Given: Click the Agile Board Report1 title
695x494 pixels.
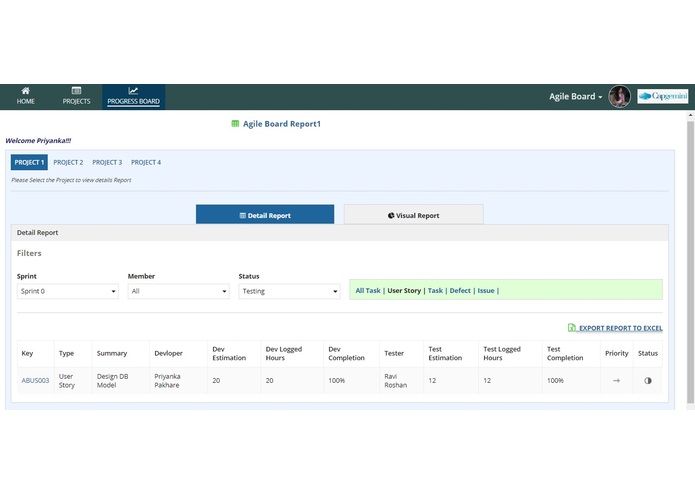Looking at the screenshot, I should point(281,124).
